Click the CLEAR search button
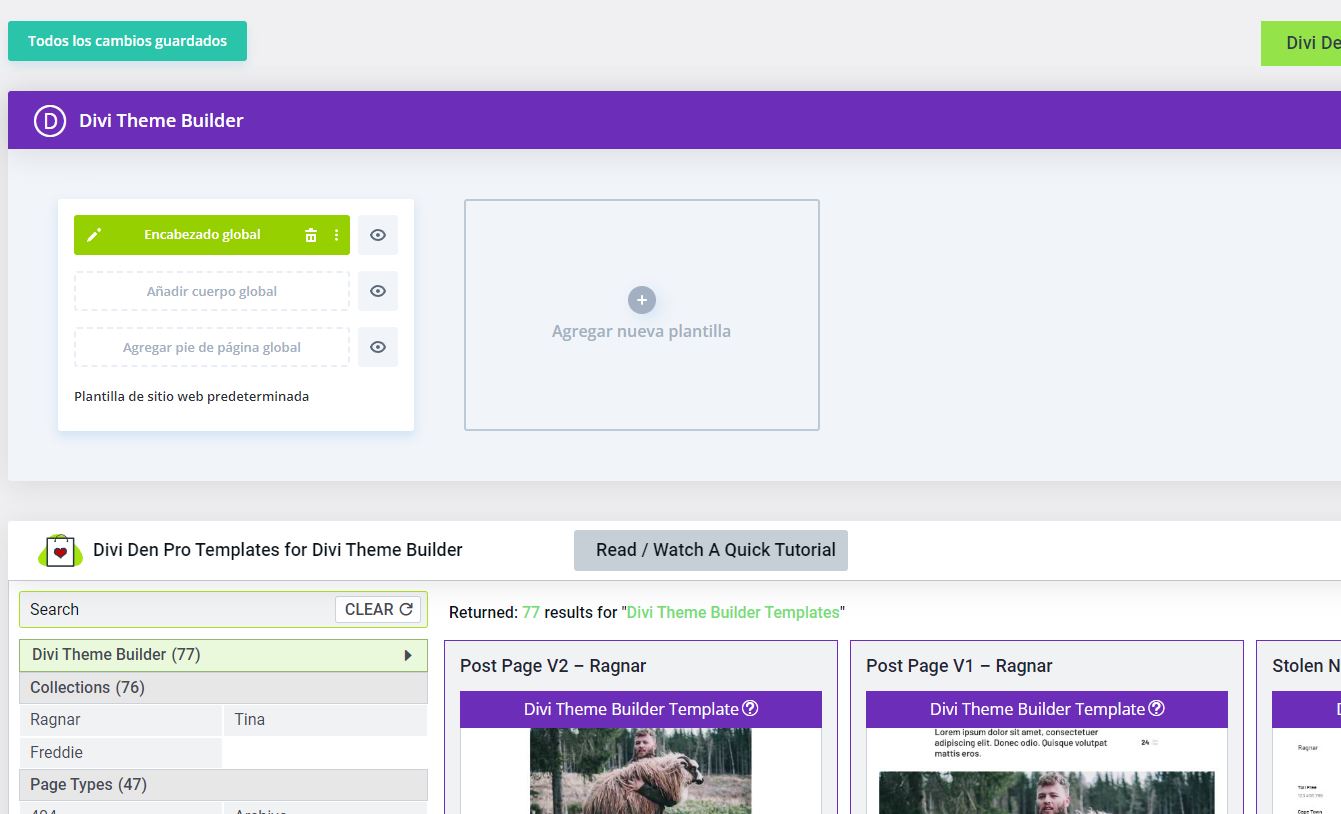 pyautogui.click(x=378, y=609)
